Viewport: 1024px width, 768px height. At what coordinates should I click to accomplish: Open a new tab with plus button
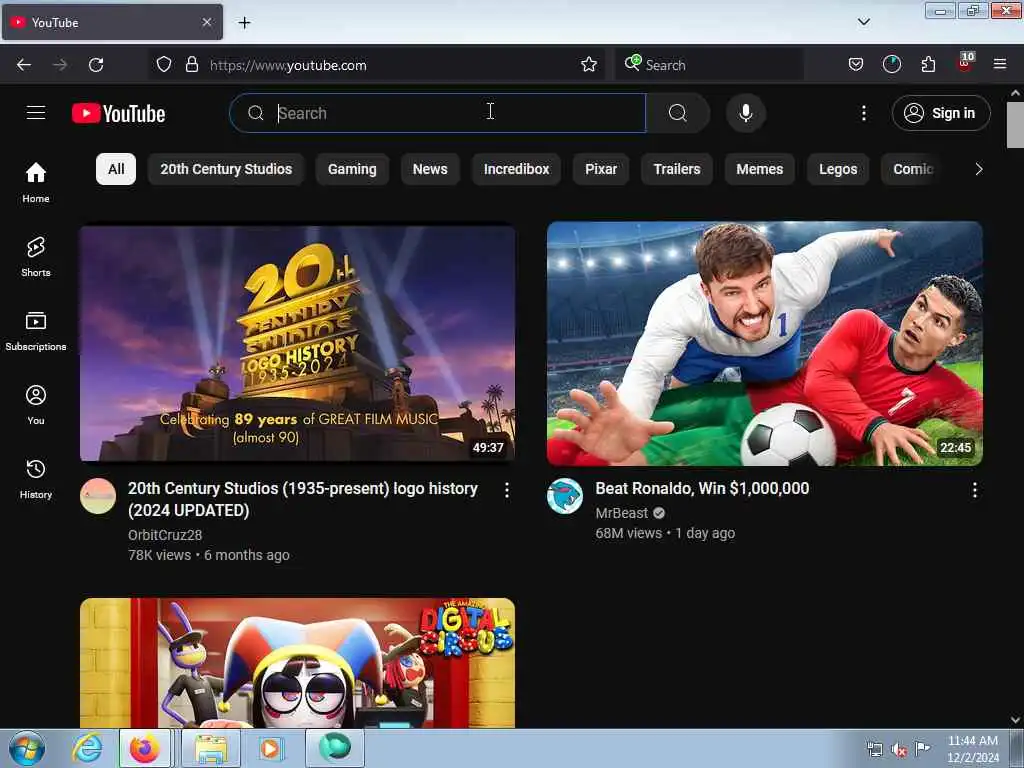244,23
